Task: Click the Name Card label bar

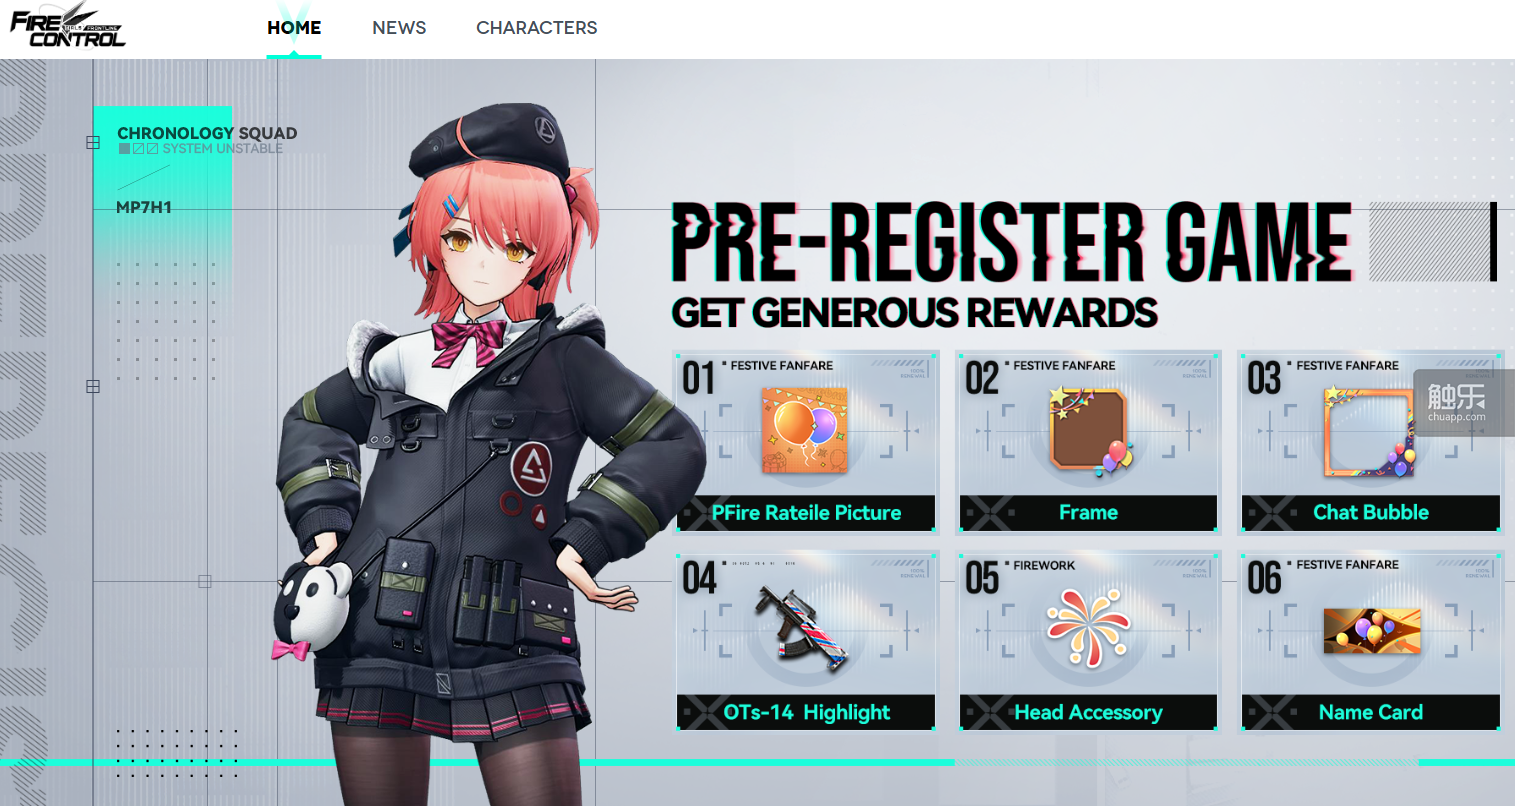Action: click(1371, 712)
